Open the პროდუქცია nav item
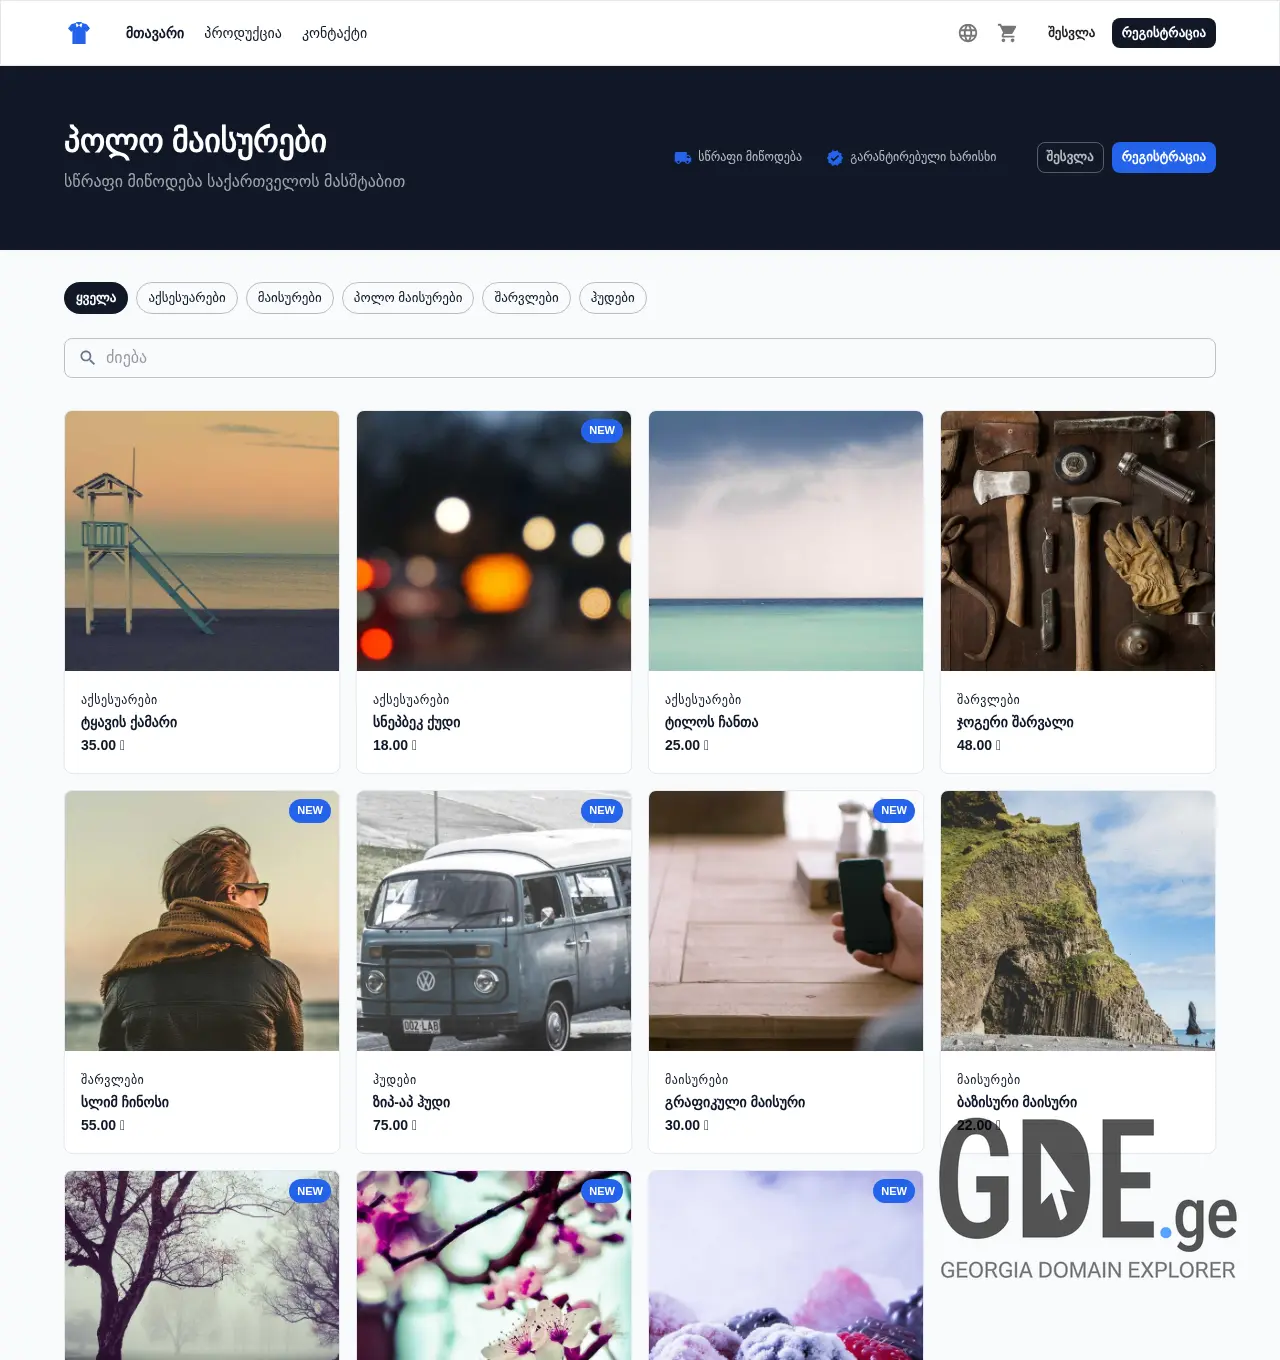The width and height of the screenshot is (1280, 1360). point(243,33)
